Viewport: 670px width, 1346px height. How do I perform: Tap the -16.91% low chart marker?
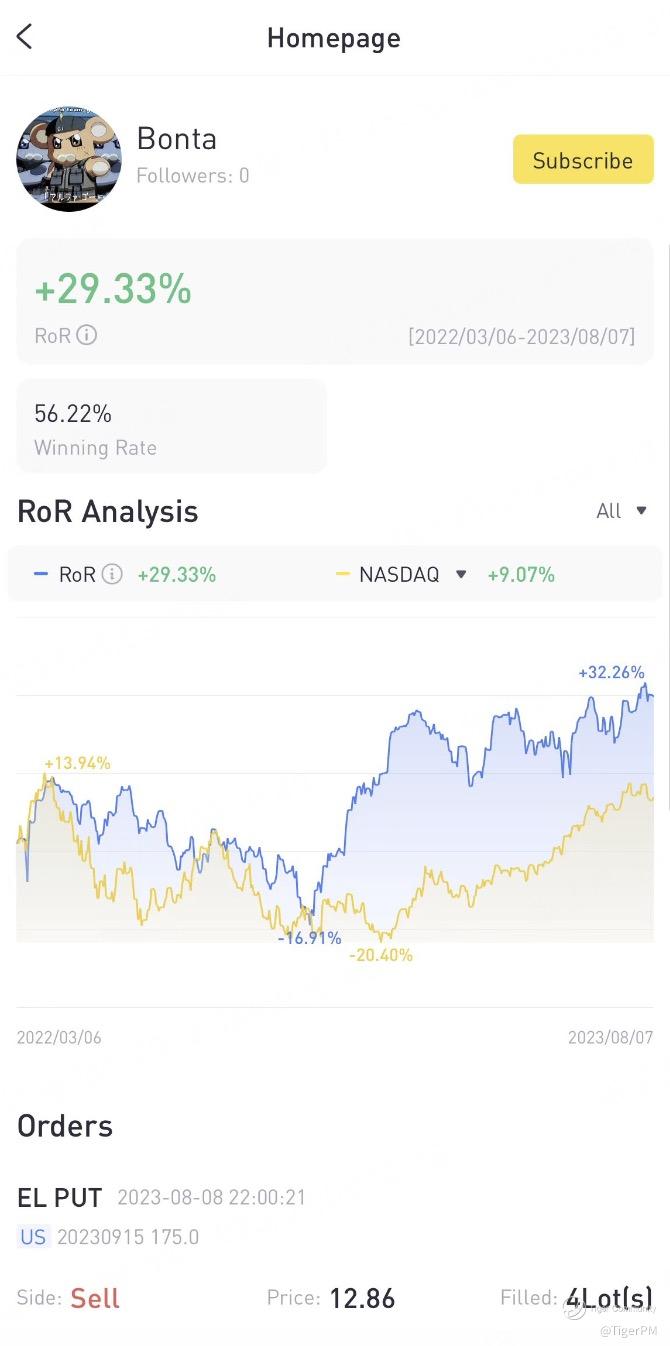tap(309, 938)
